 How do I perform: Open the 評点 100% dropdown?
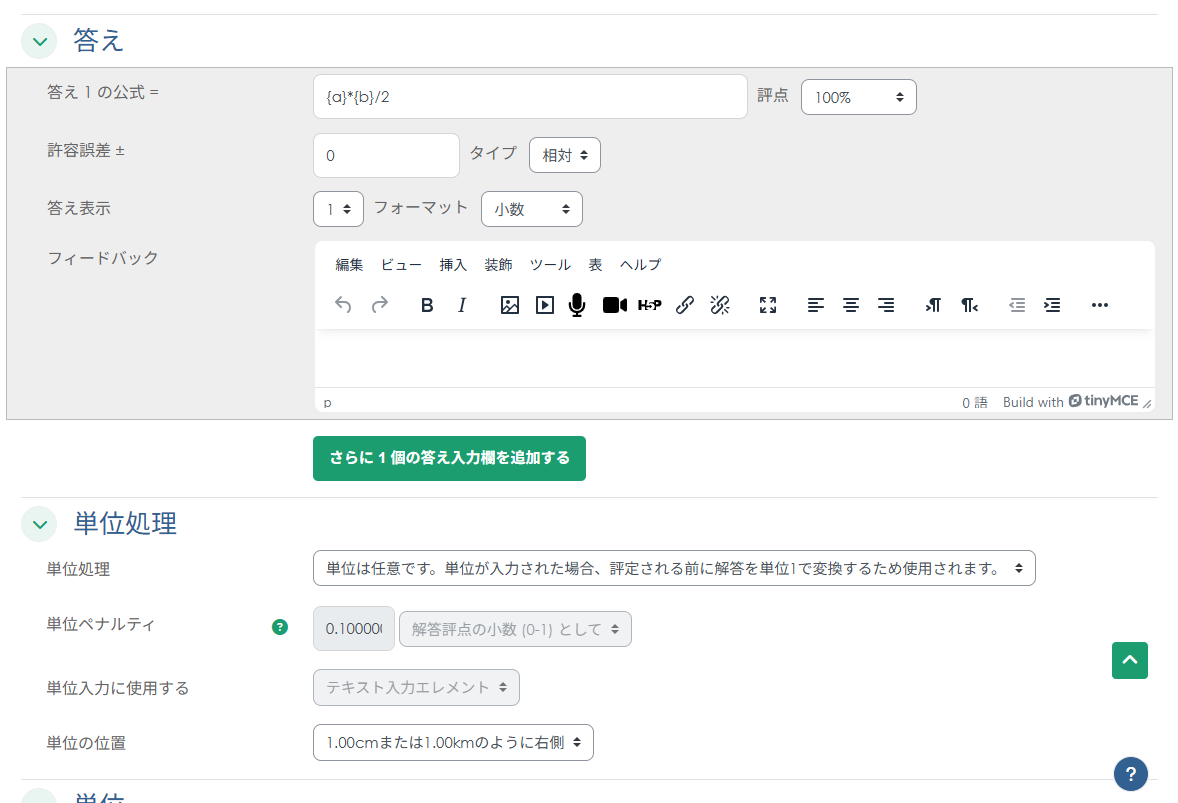click(x=858, y=97)
